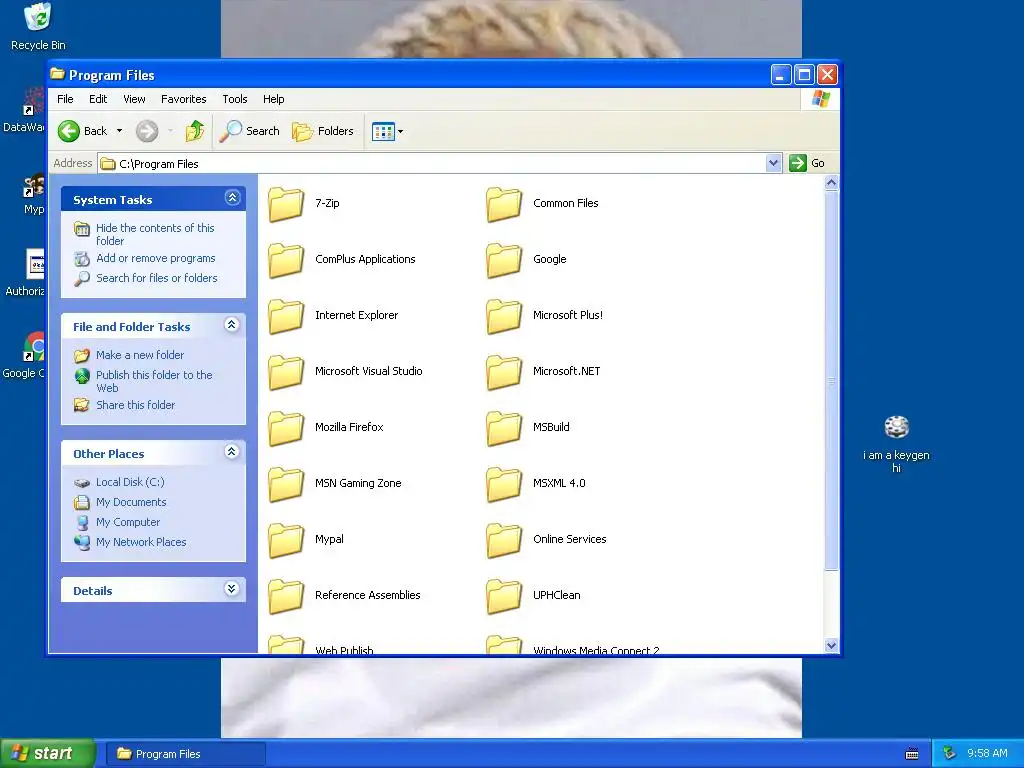Click the Program Files taskbar button
The height and width of the screenshot is (768, 1024).
pyautogui.click(x=186, y=754)
